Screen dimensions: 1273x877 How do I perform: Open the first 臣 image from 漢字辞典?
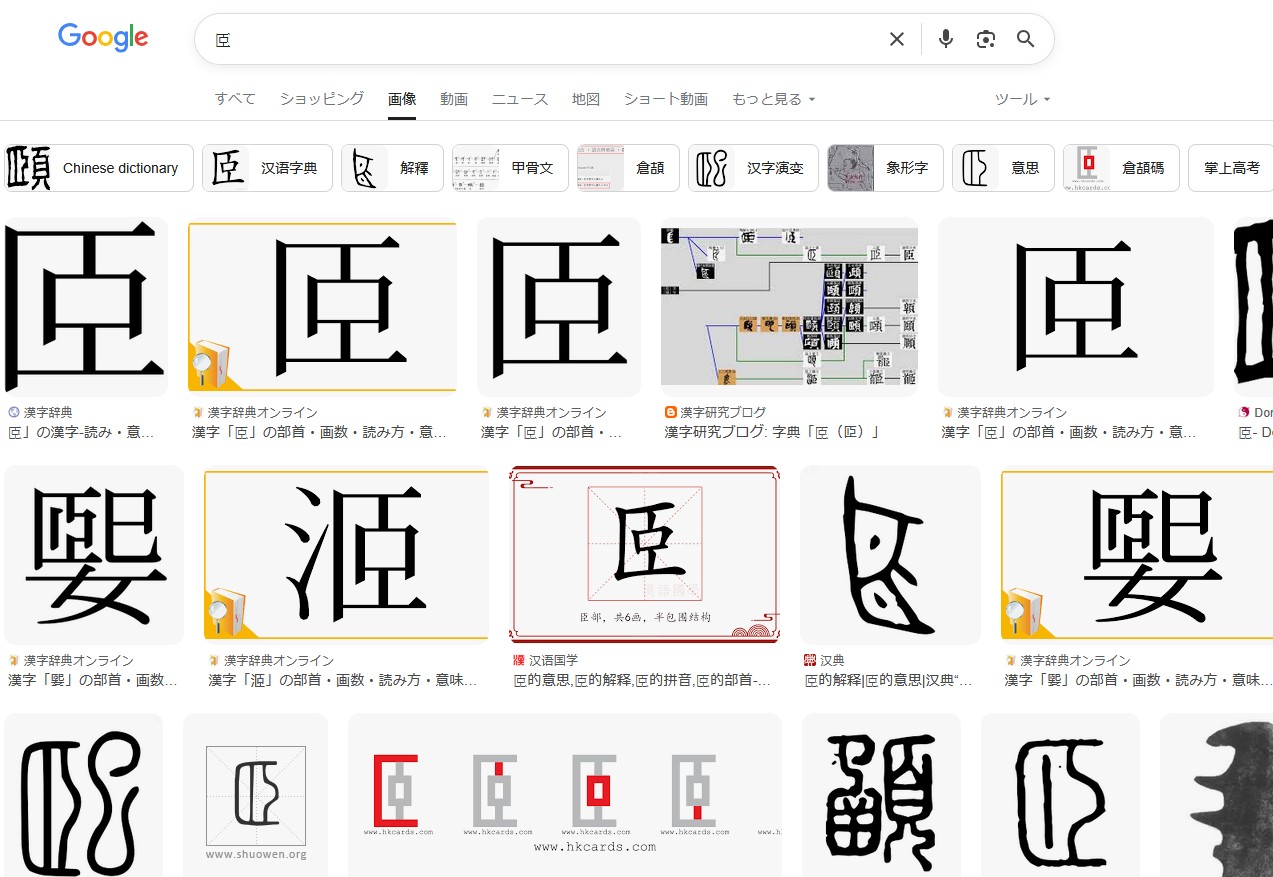coord(86,307)
